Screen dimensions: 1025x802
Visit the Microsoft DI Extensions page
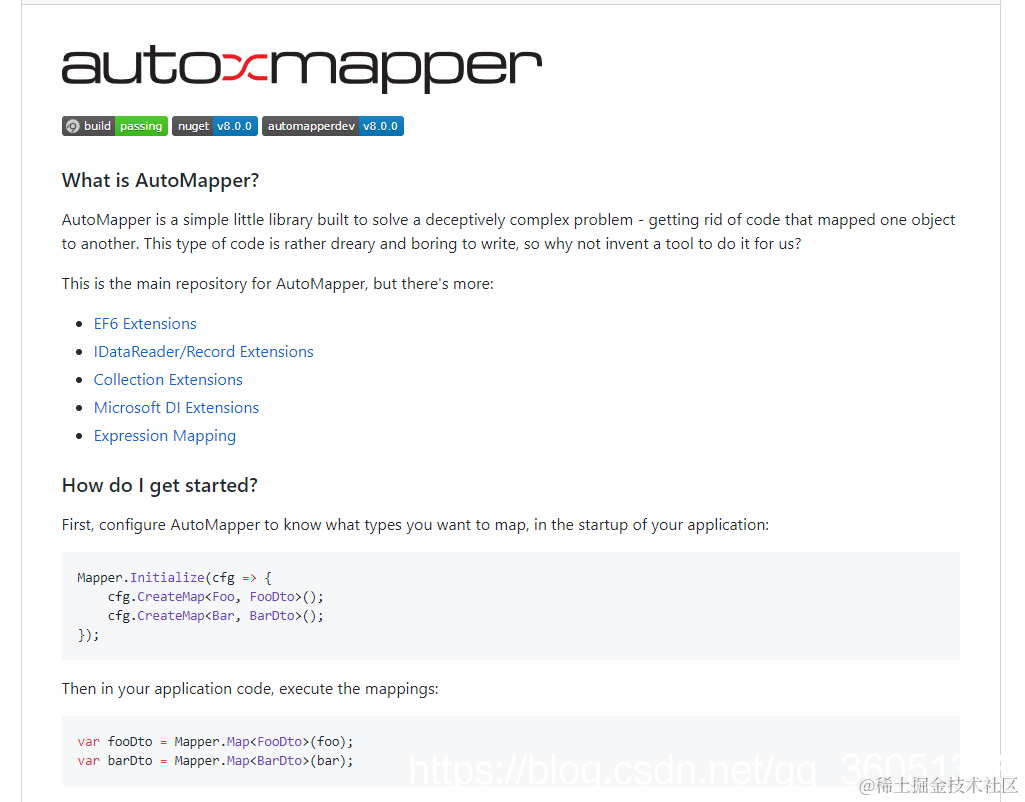176,407
